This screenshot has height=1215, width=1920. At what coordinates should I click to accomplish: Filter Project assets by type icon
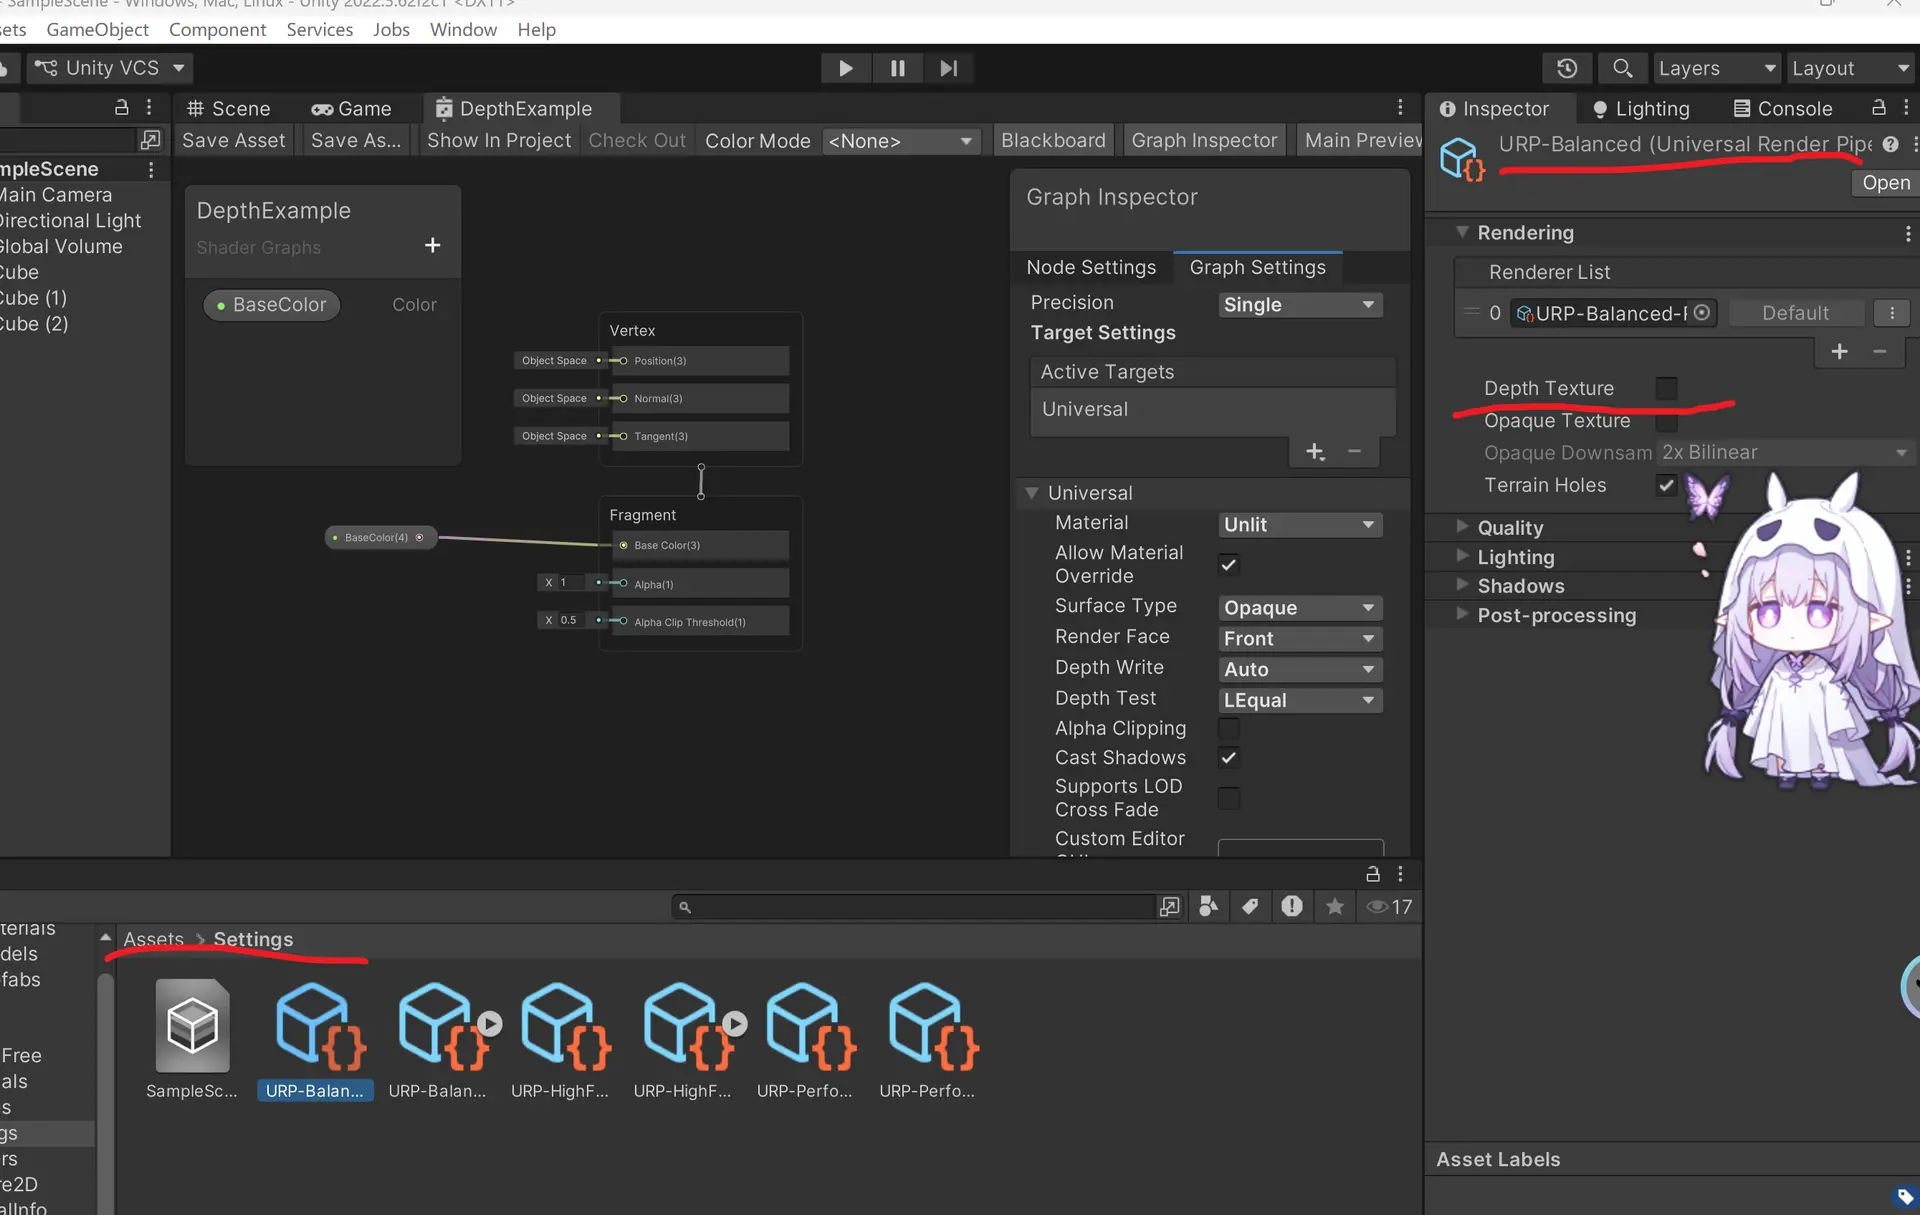pyautogui.click(x=1208, y=907)
